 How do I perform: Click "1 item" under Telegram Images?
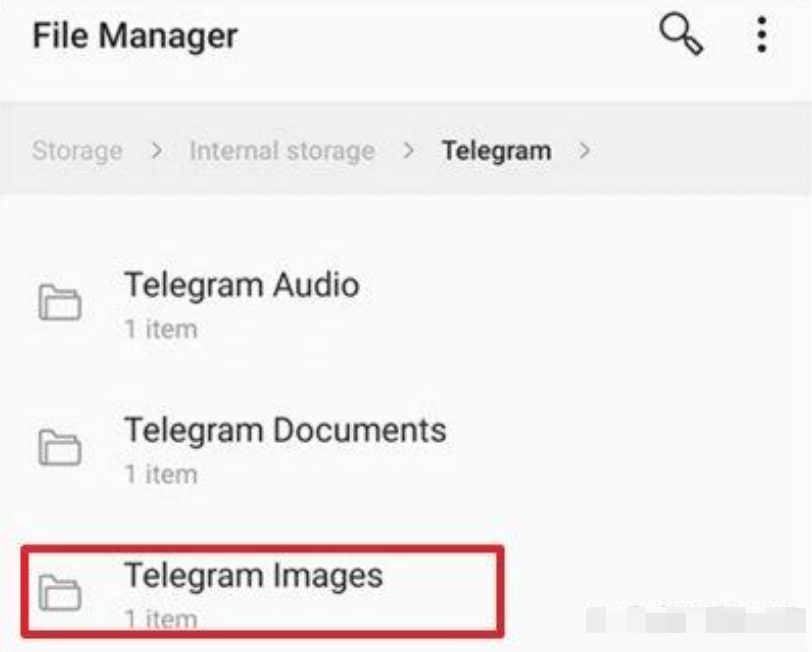click(161, 619)
